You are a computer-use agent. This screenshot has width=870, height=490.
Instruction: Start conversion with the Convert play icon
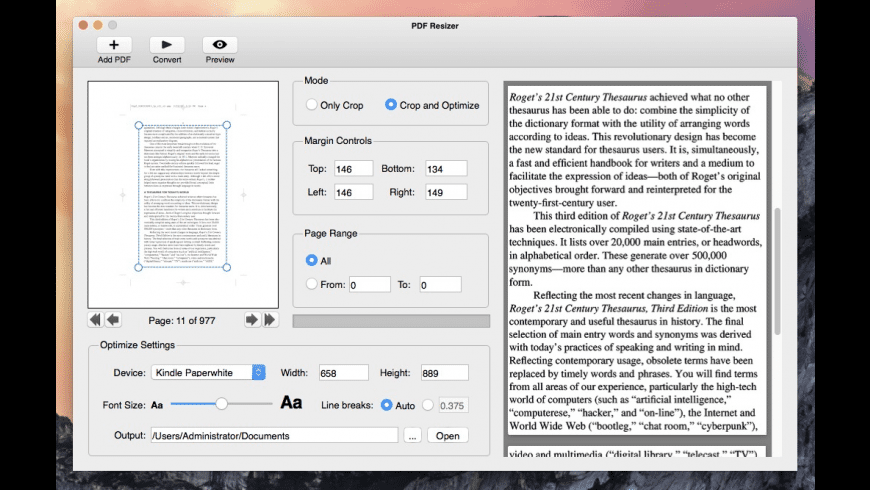(166, 44)
